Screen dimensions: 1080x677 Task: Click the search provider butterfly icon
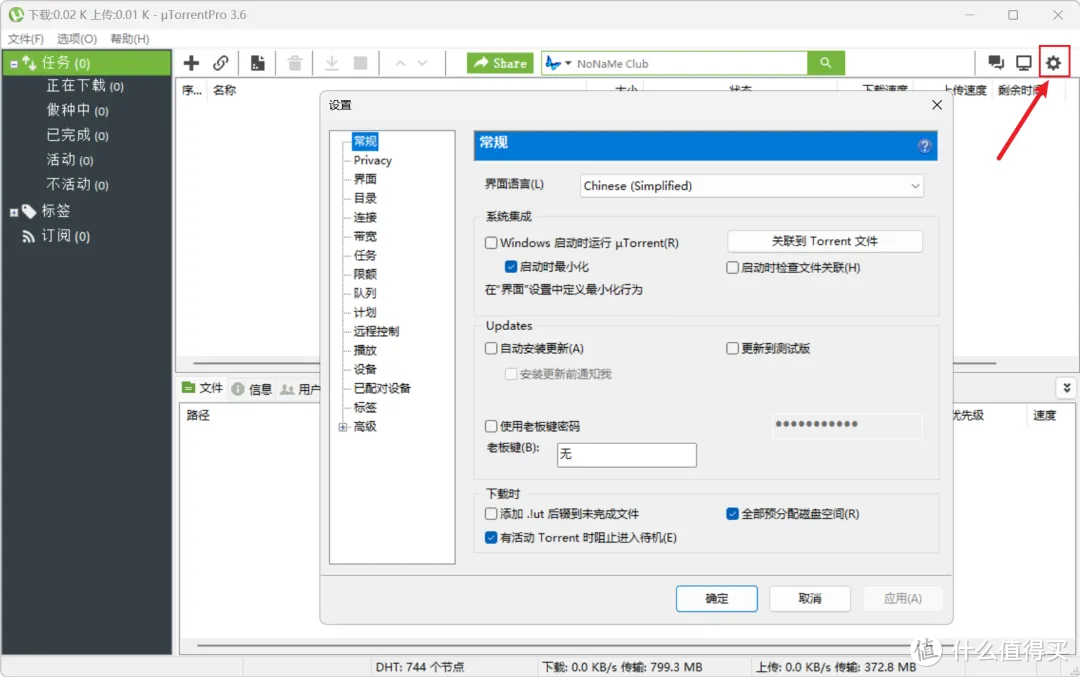553,63
